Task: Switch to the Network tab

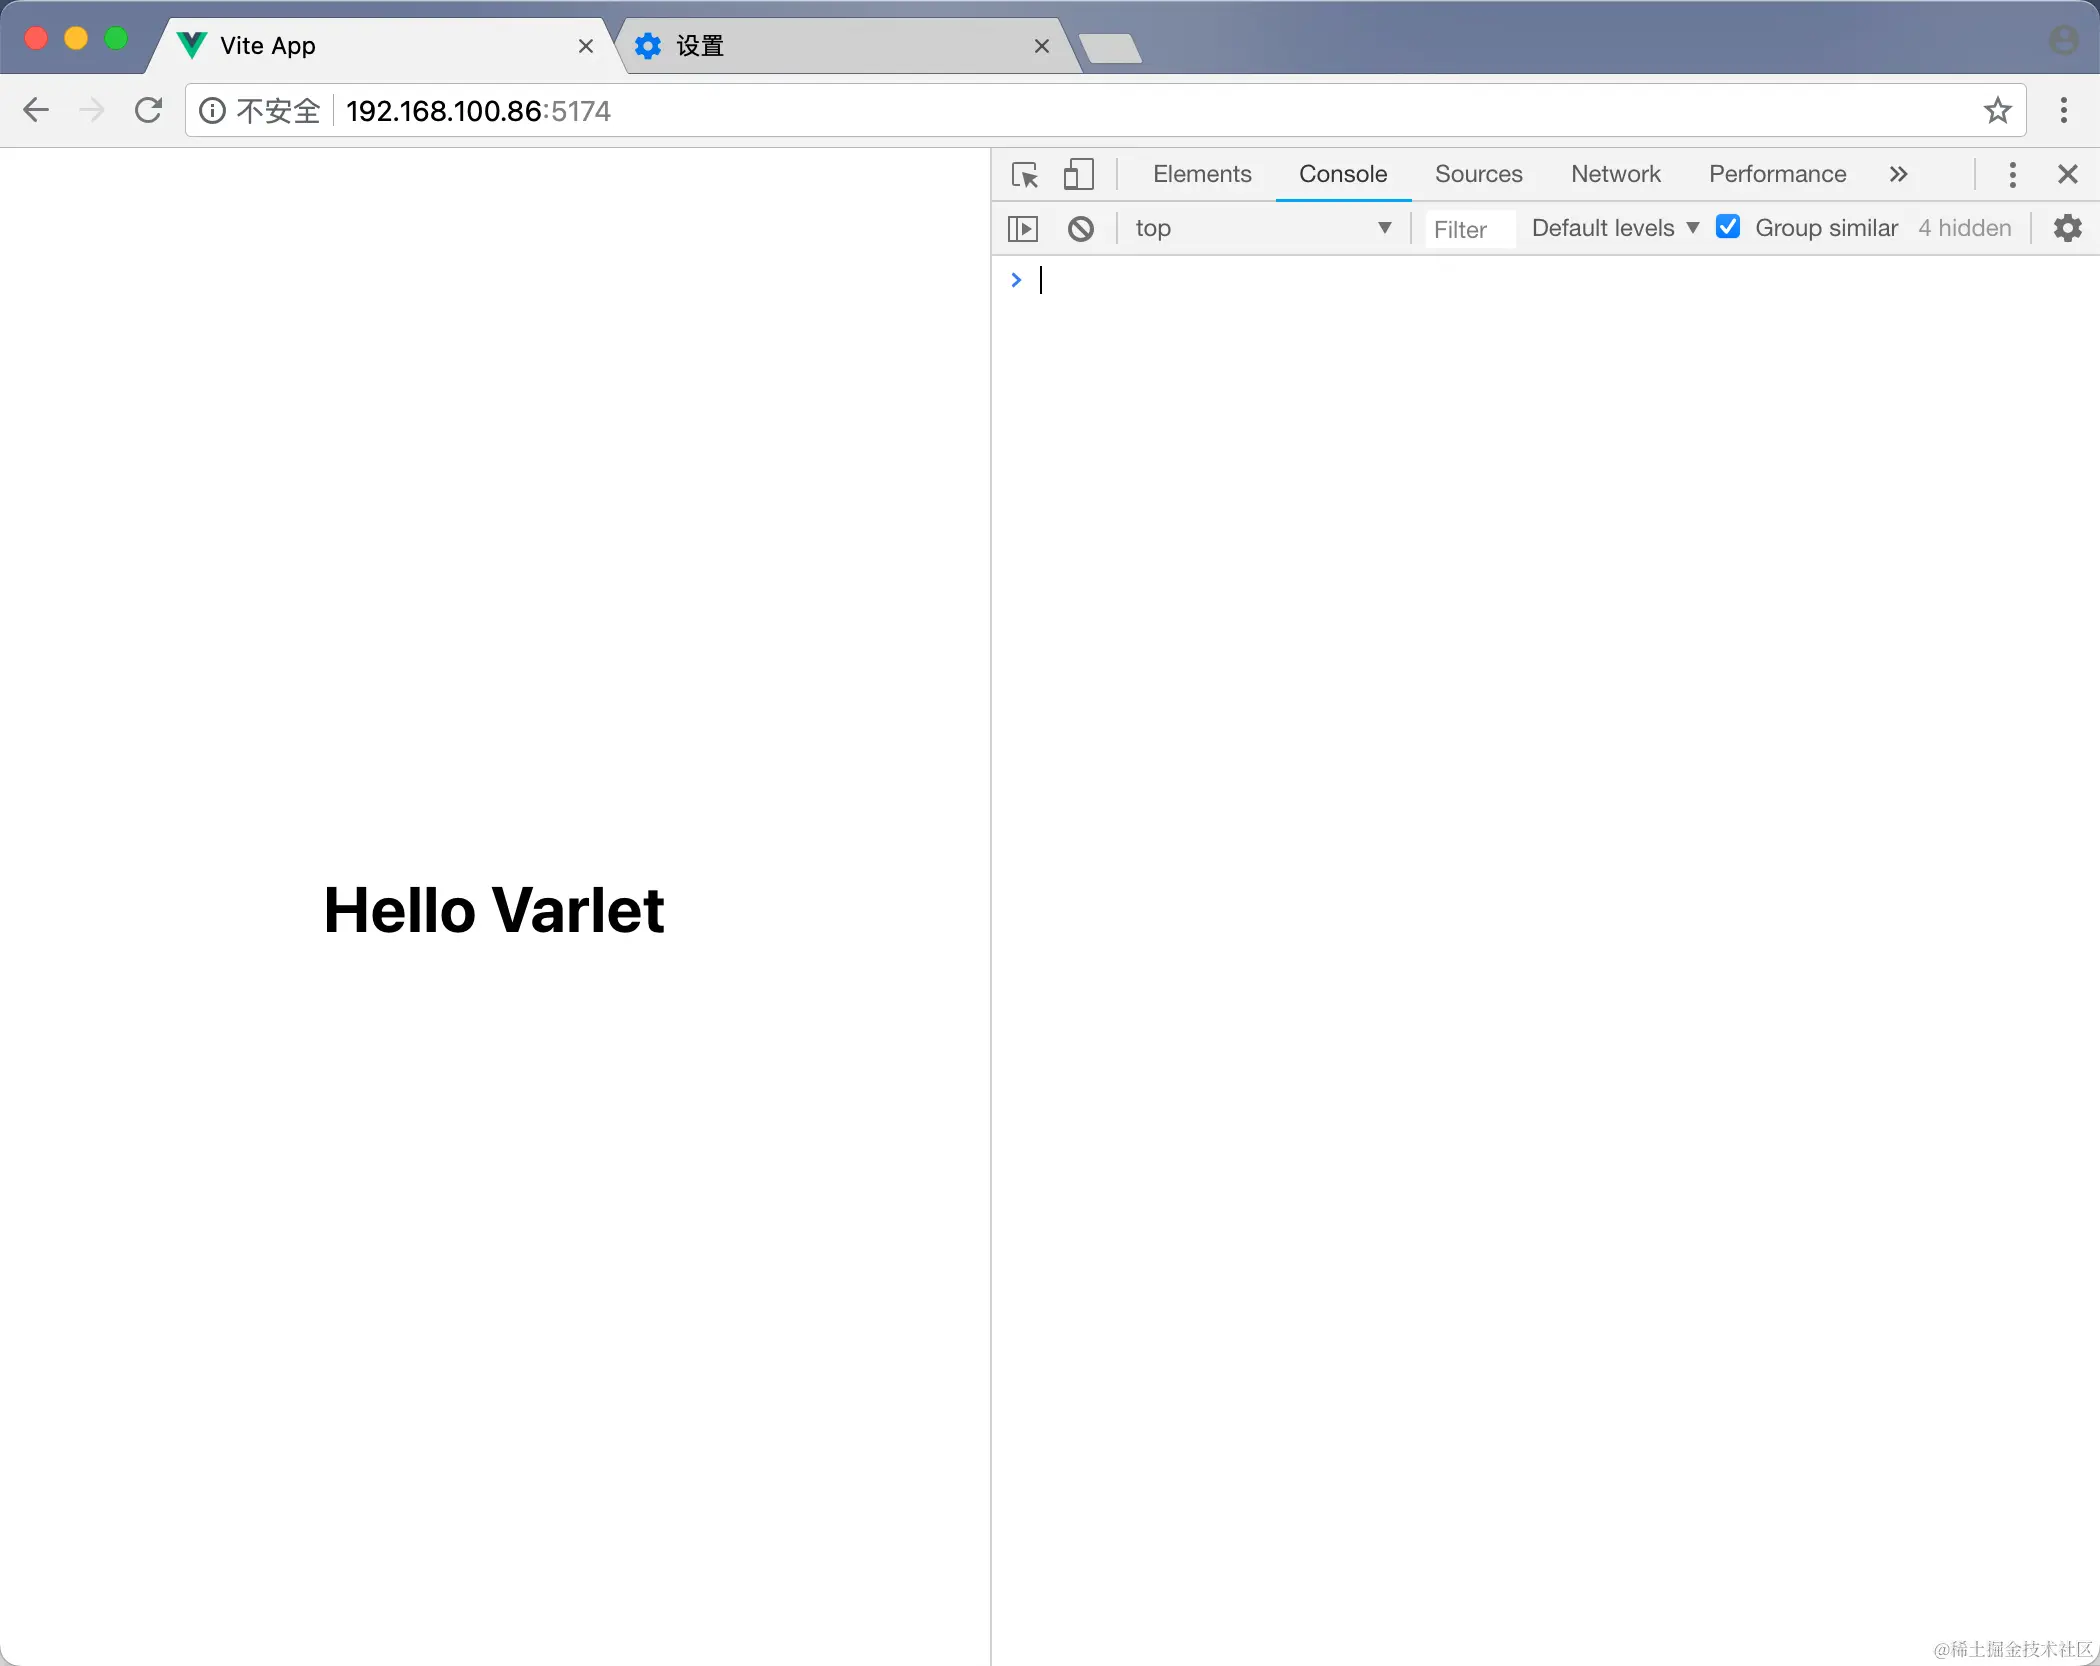Action: pos(1615,175)
